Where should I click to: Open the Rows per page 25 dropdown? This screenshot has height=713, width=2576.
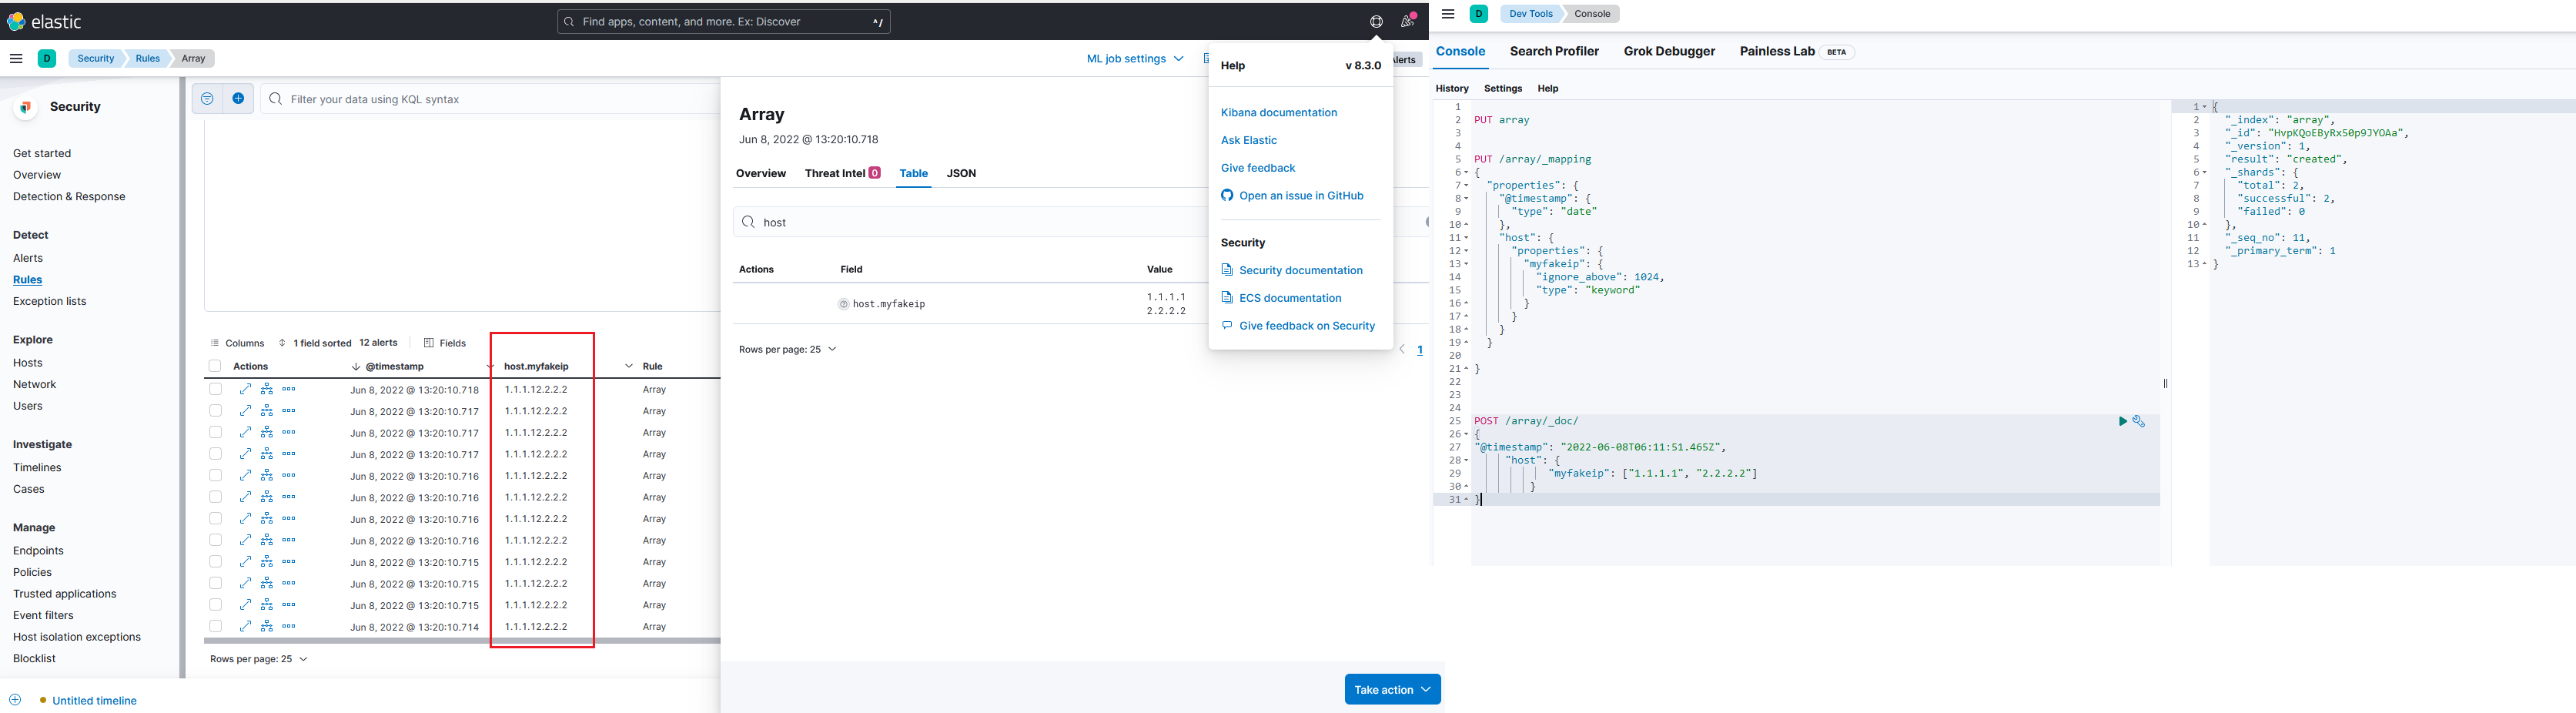coord(258,658)
